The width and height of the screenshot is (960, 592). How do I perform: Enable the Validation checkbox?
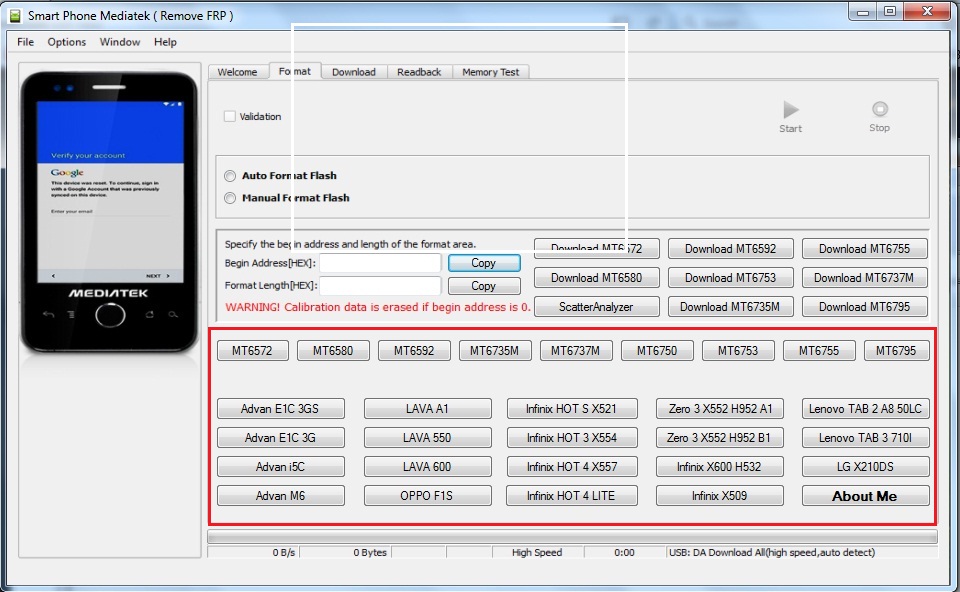pyautogui.click(x=230, y=116)
